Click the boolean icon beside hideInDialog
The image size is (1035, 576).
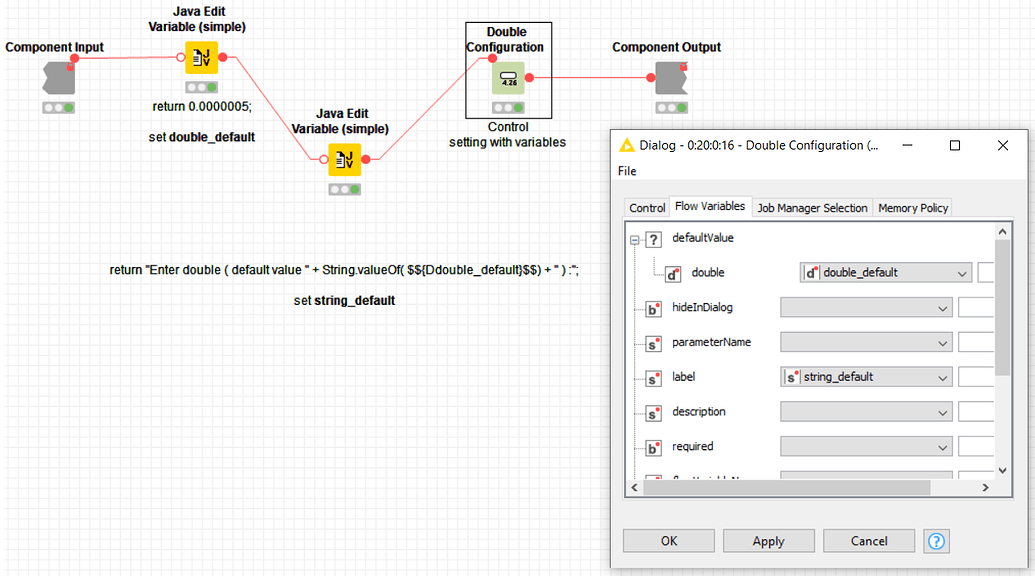652,307
